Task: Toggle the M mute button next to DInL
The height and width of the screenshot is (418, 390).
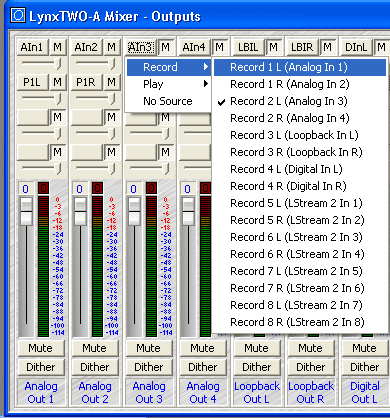Action: coord(381,47)
